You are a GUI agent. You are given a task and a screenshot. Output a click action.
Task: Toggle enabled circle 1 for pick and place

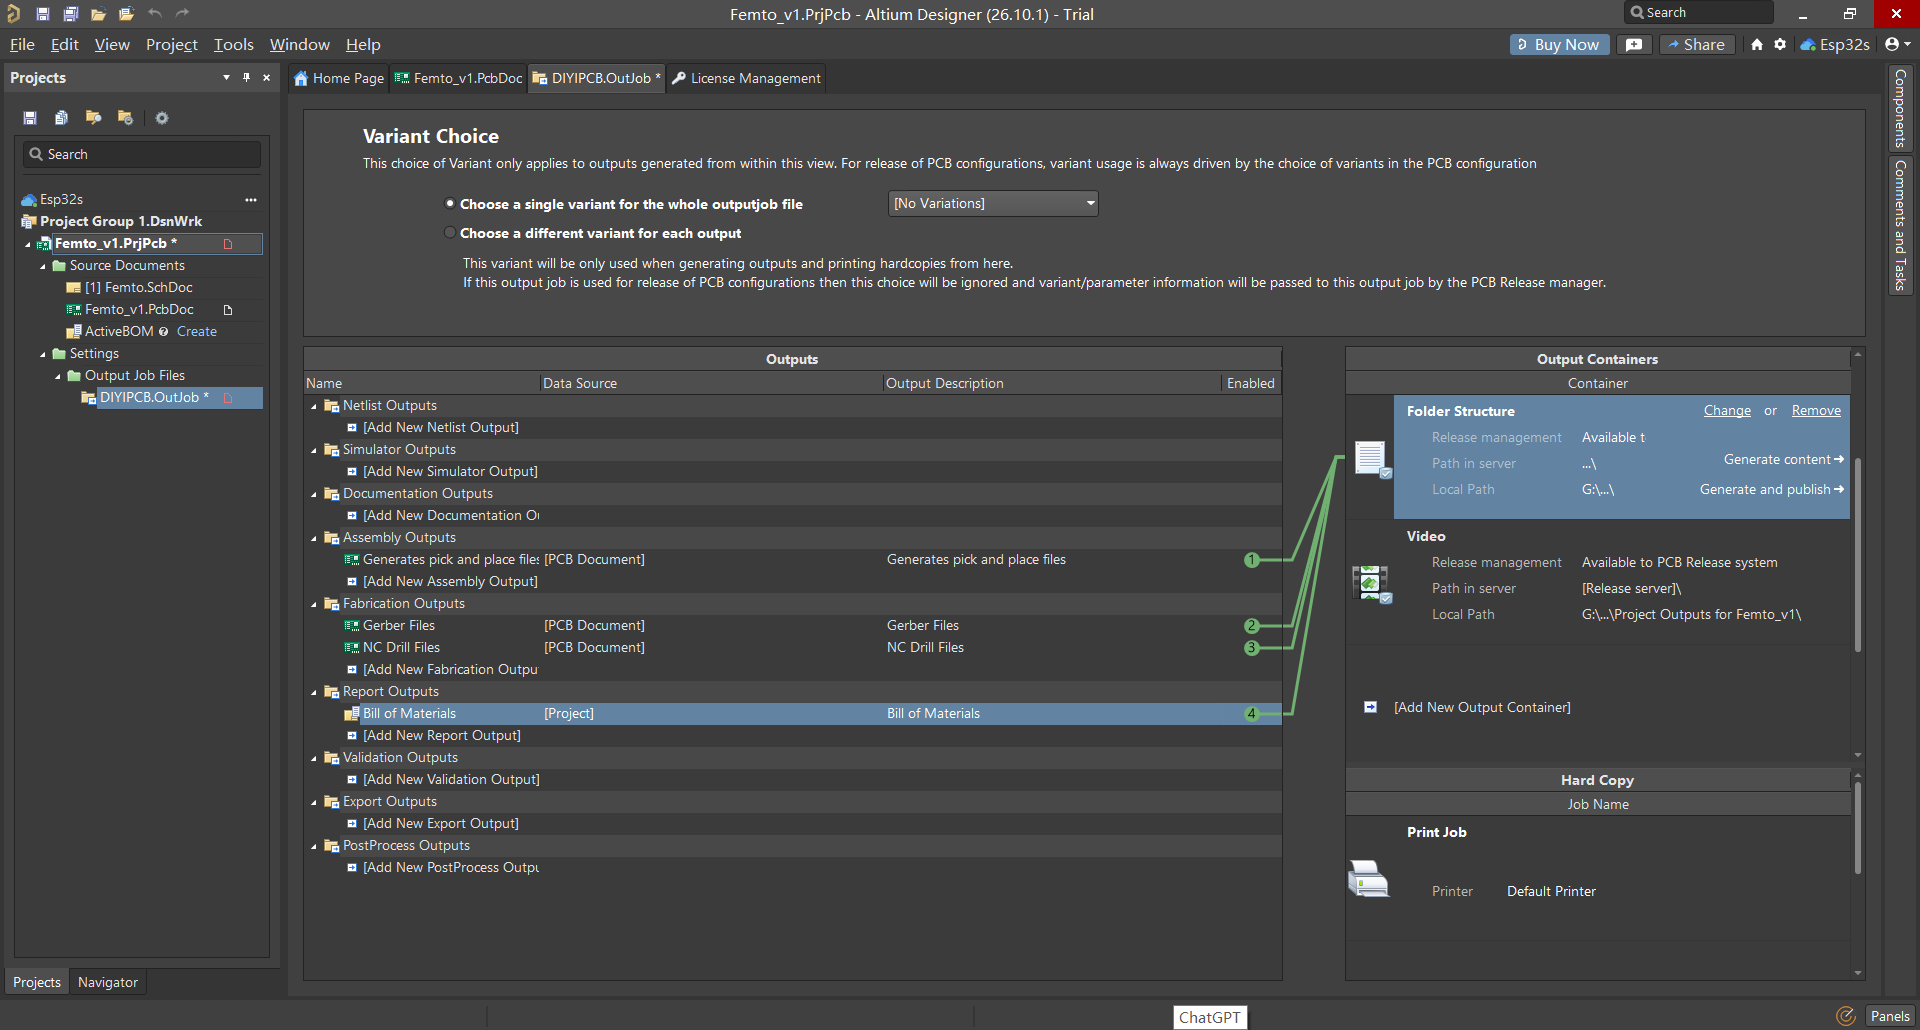1251,560
